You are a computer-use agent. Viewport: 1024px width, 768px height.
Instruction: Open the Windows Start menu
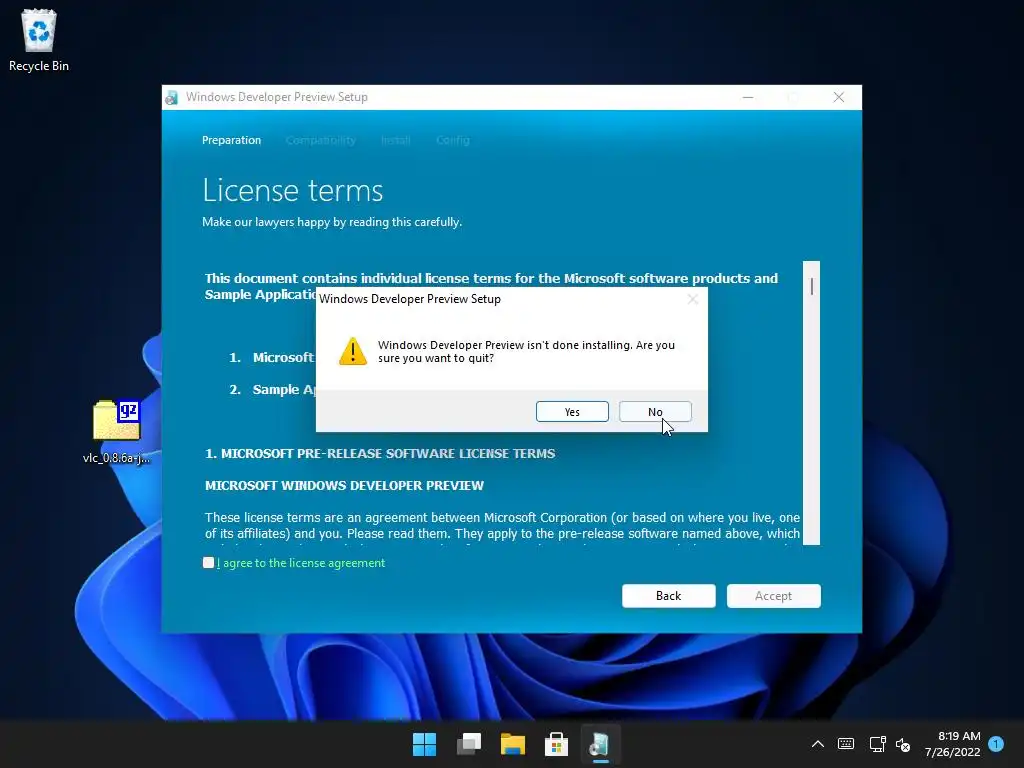(424, 744)
